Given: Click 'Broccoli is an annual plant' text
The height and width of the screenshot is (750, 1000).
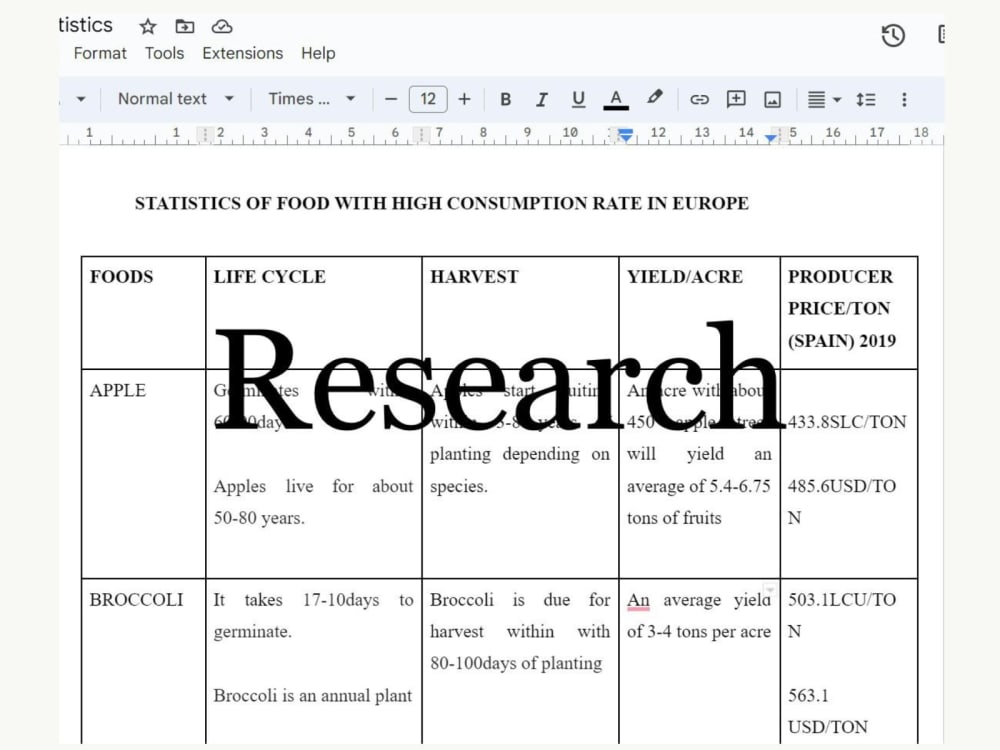Looking at the screenshot, I should [x=312, y=695].
